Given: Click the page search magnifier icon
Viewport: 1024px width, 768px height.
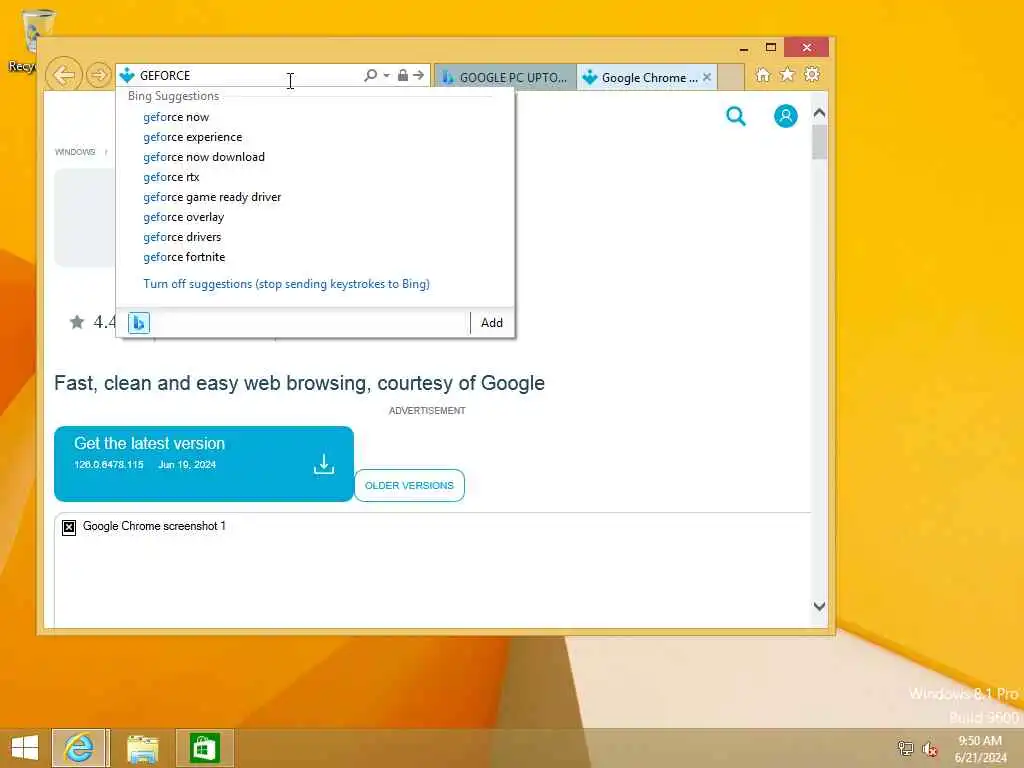Looking at the screenshot, I should tap(736, 116).
